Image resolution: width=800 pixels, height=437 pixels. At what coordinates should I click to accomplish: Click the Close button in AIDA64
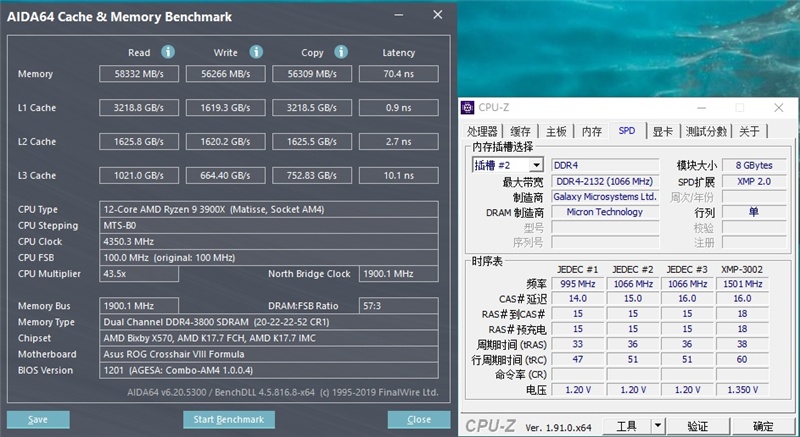419,420
